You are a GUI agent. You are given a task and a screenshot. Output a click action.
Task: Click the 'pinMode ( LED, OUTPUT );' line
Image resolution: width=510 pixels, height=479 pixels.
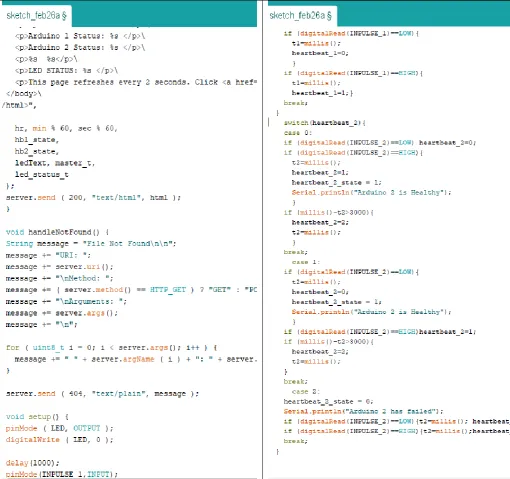tap(59, 428)
